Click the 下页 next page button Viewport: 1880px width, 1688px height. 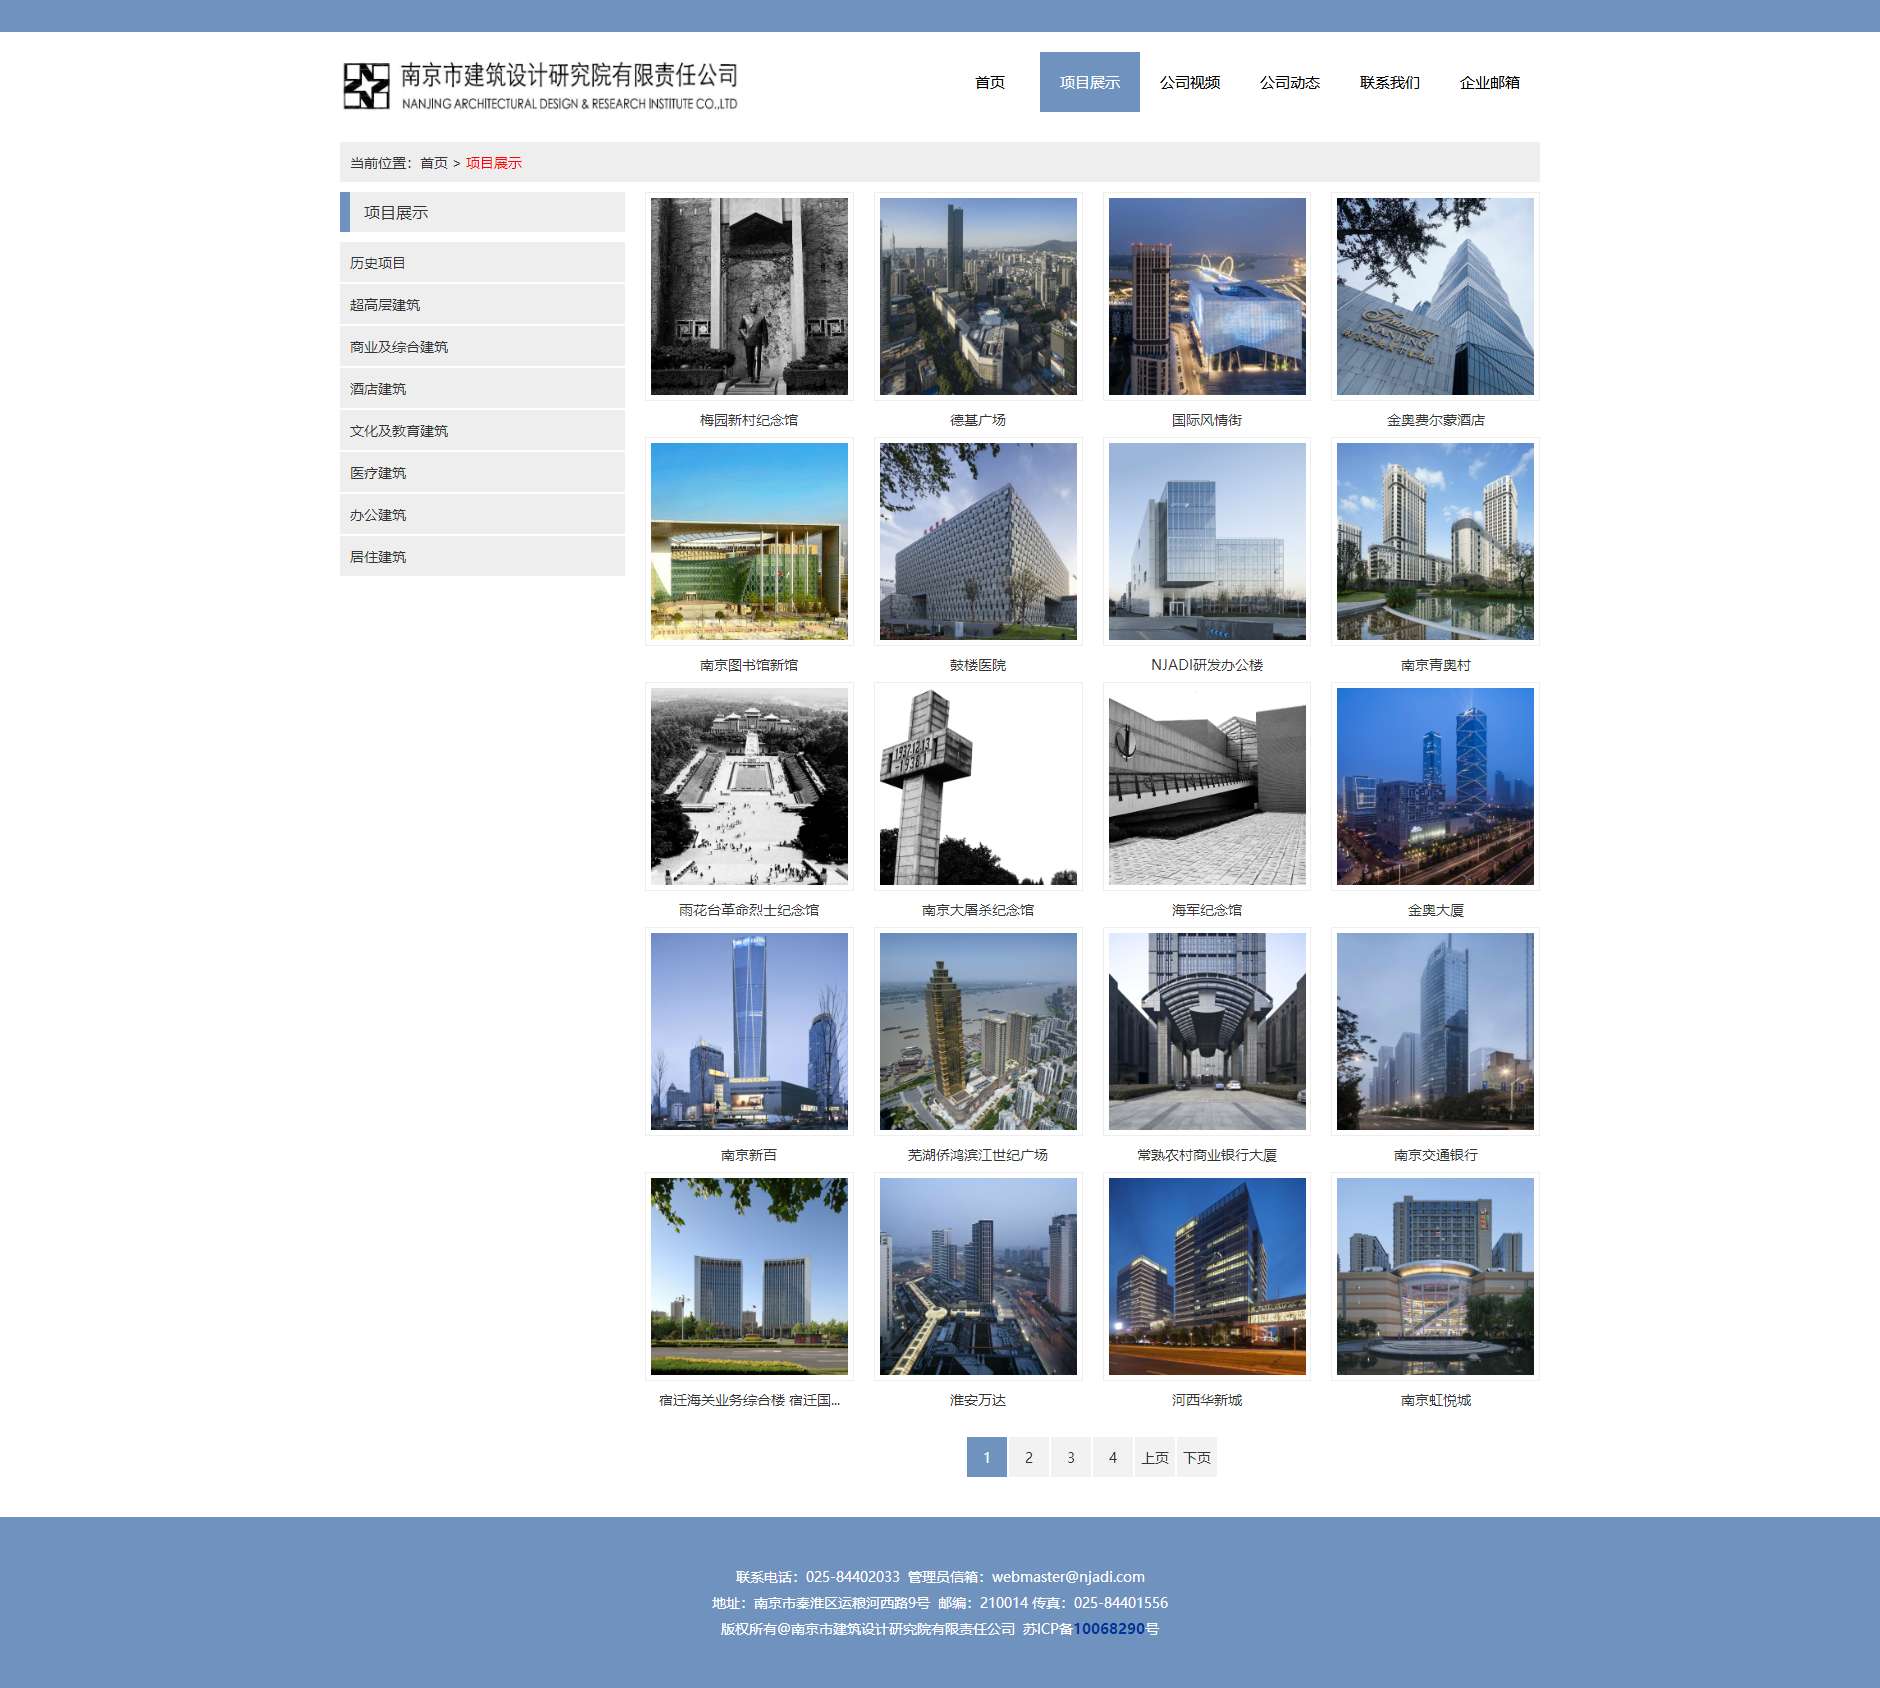[1197, 1457]
